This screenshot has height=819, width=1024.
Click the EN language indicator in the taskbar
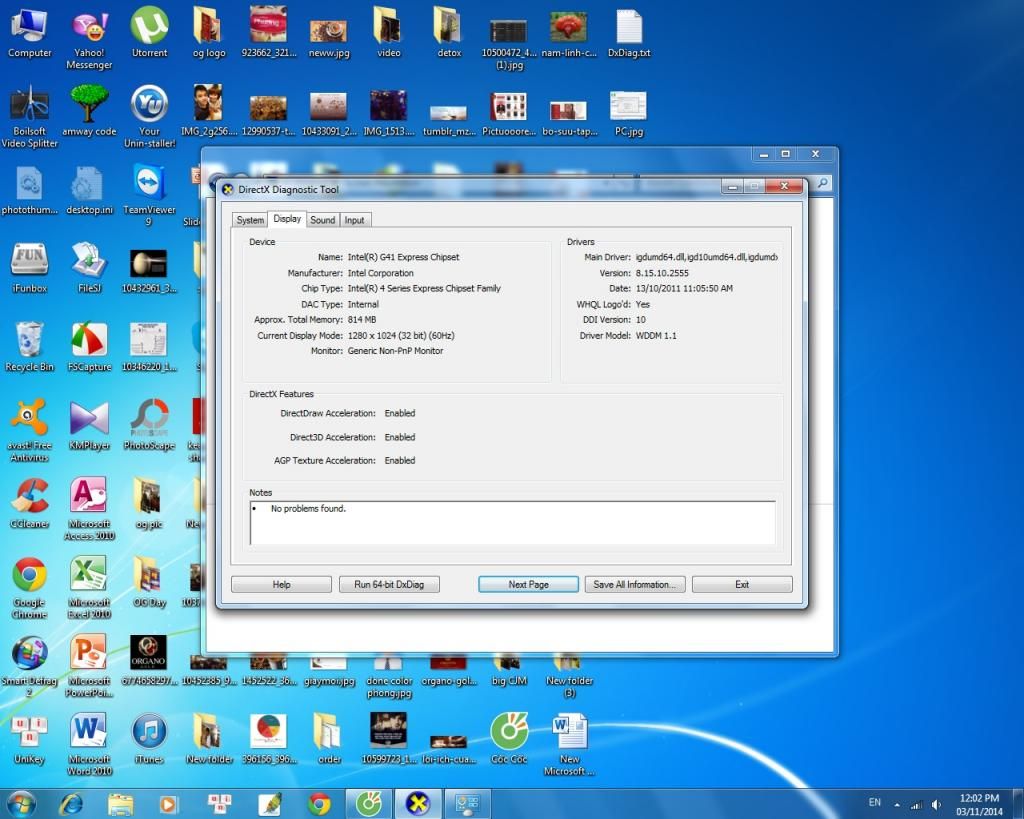coord(875,803)
